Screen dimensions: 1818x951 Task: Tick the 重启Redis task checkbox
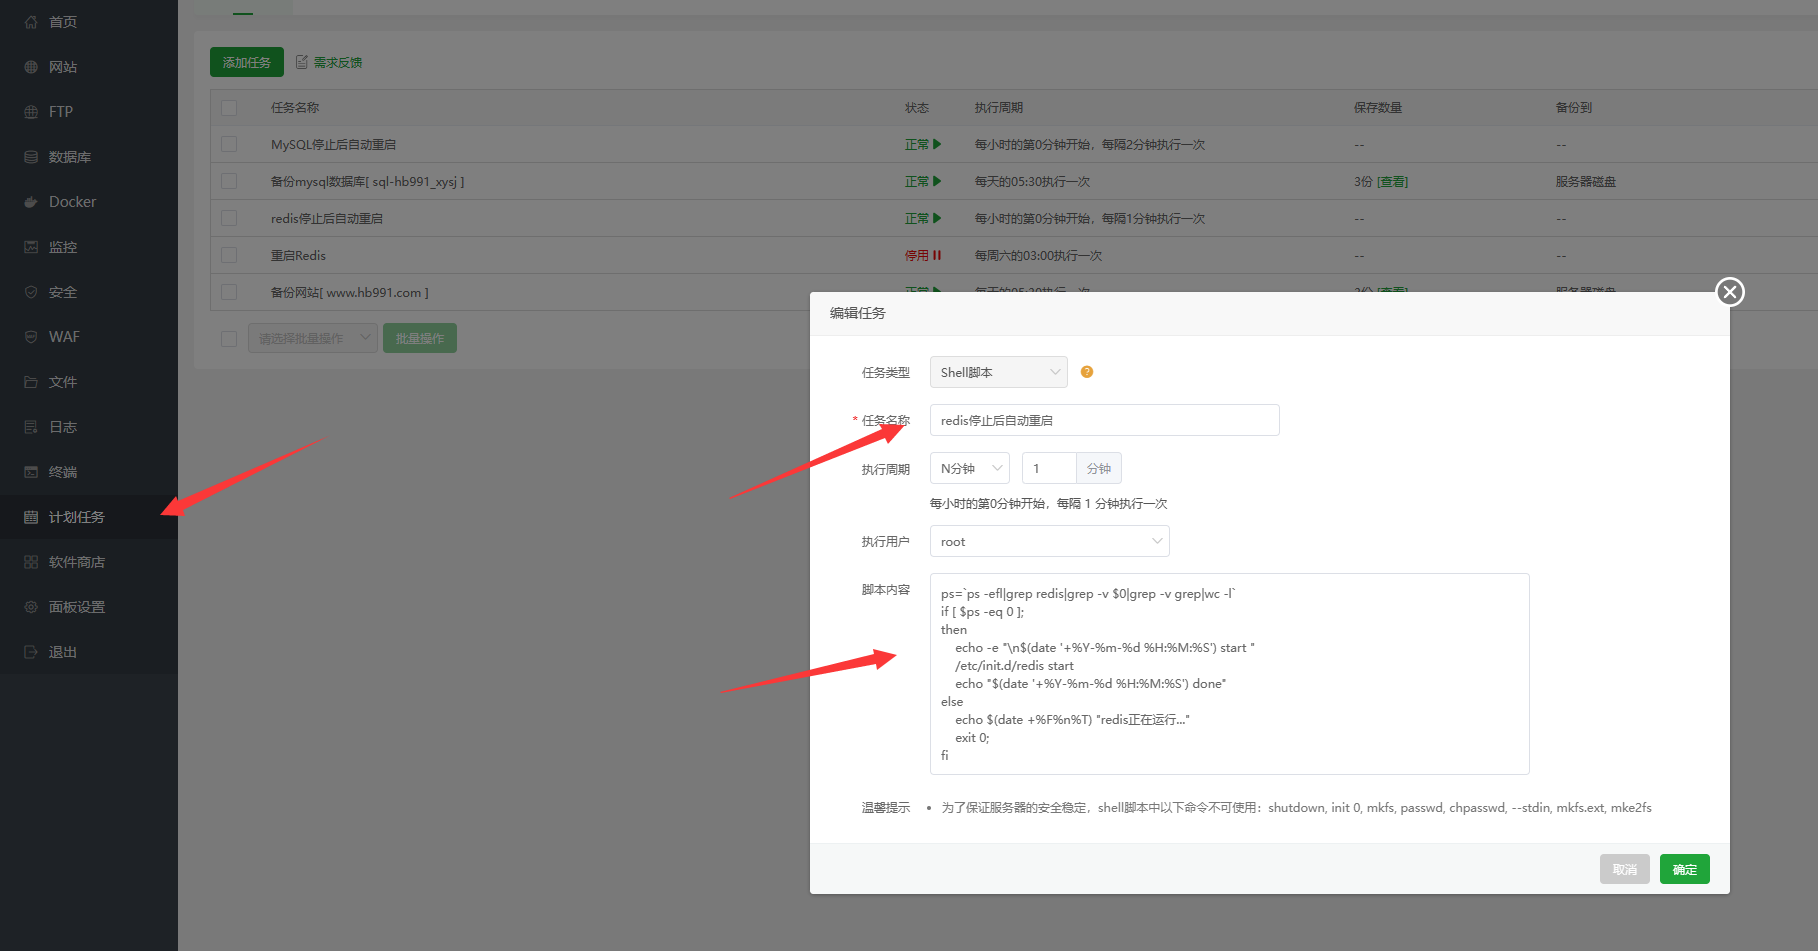point(229,255)
